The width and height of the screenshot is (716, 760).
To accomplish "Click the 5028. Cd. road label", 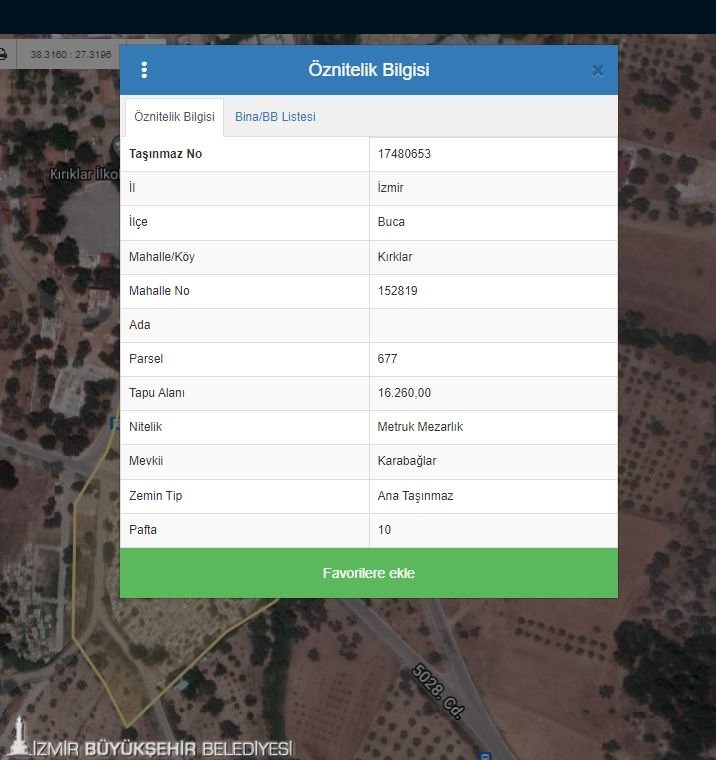I will 438,692.
